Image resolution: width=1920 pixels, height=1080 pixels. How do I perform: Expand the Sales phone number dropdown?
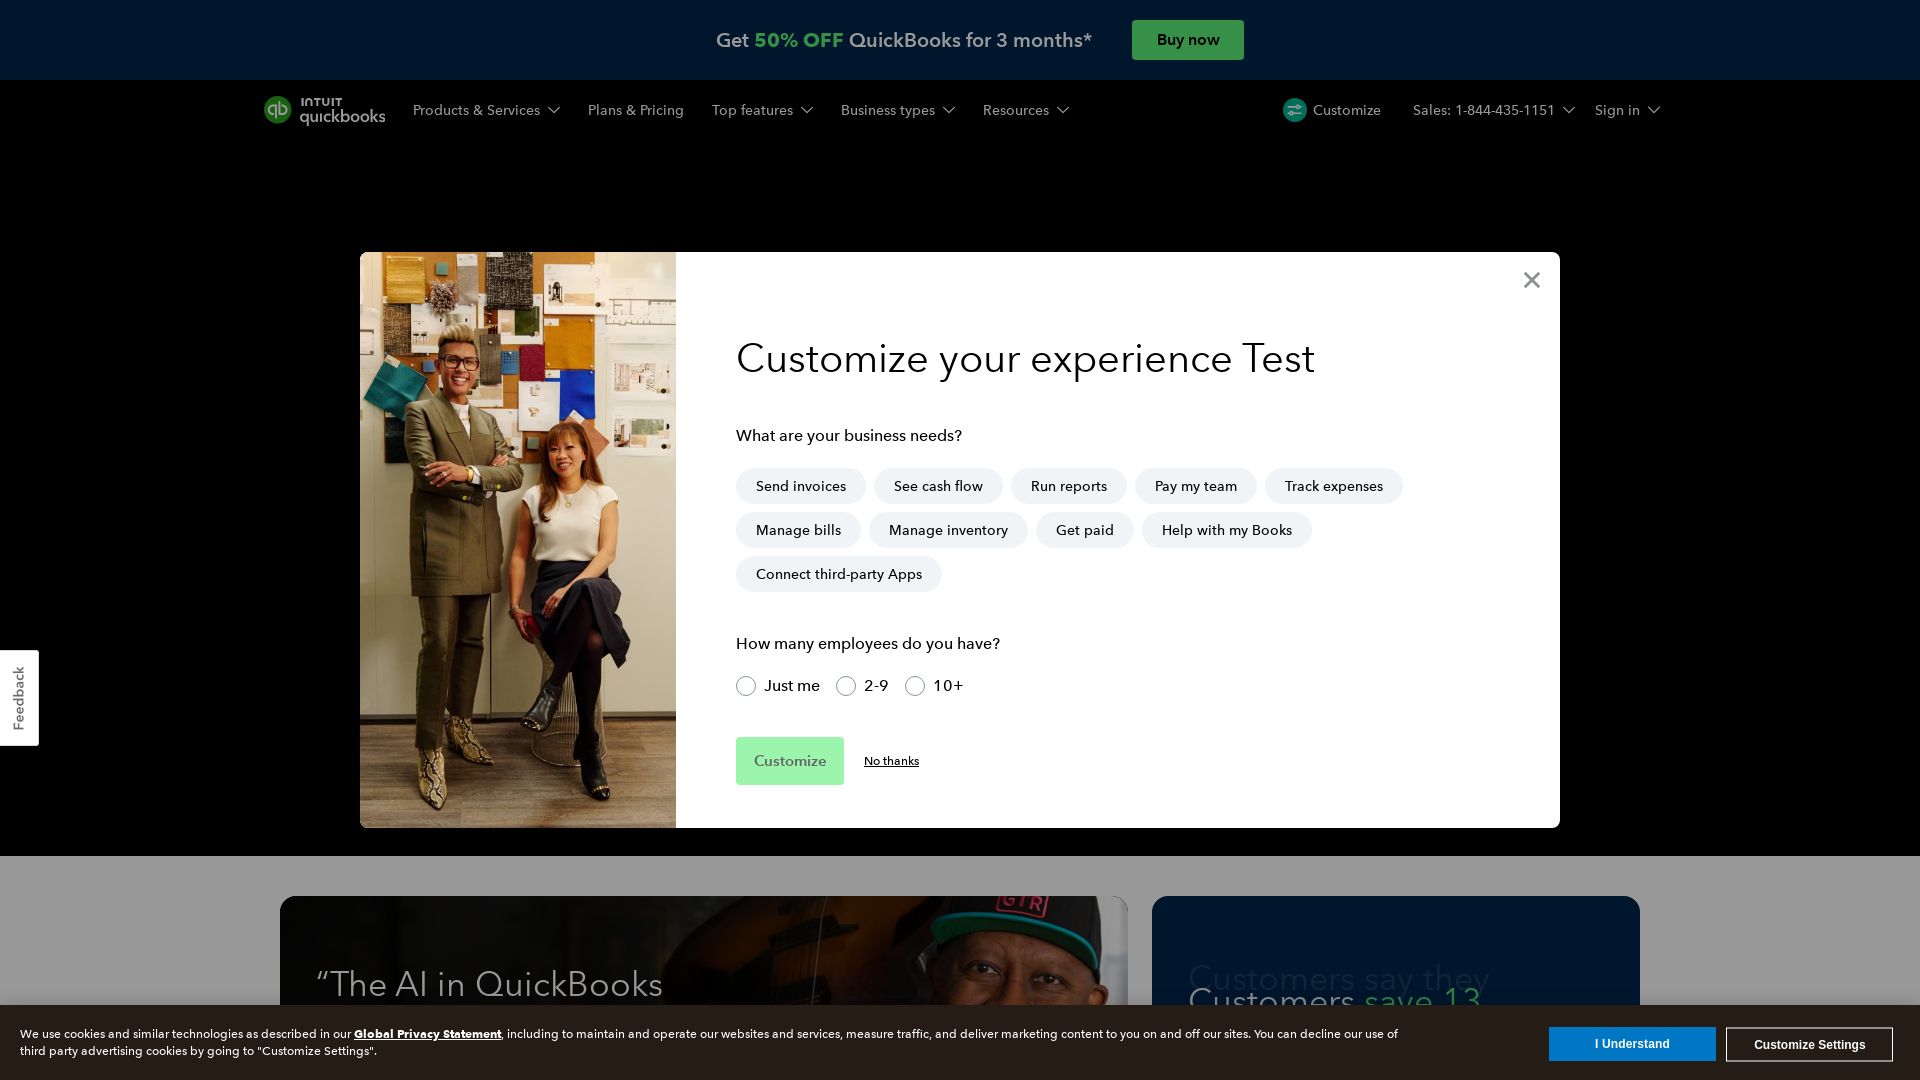[x=1494, y=110]
